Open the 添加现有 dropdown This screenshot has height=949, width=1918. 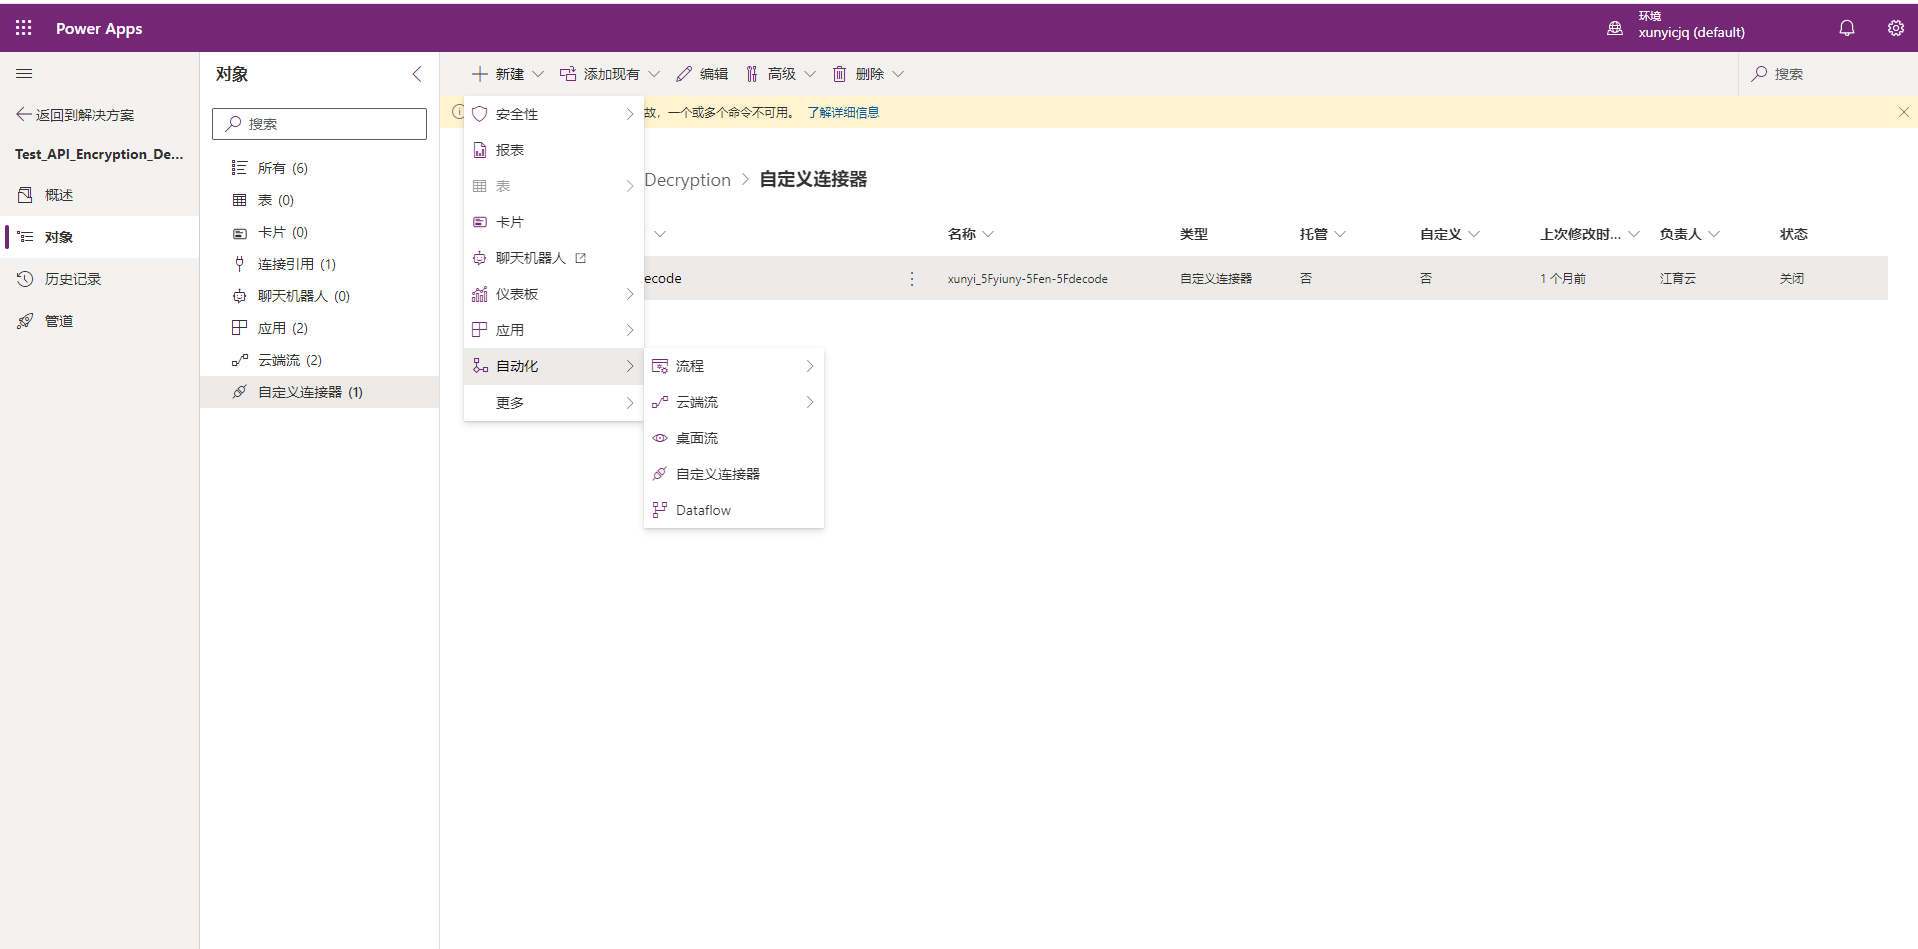point(610,74)
